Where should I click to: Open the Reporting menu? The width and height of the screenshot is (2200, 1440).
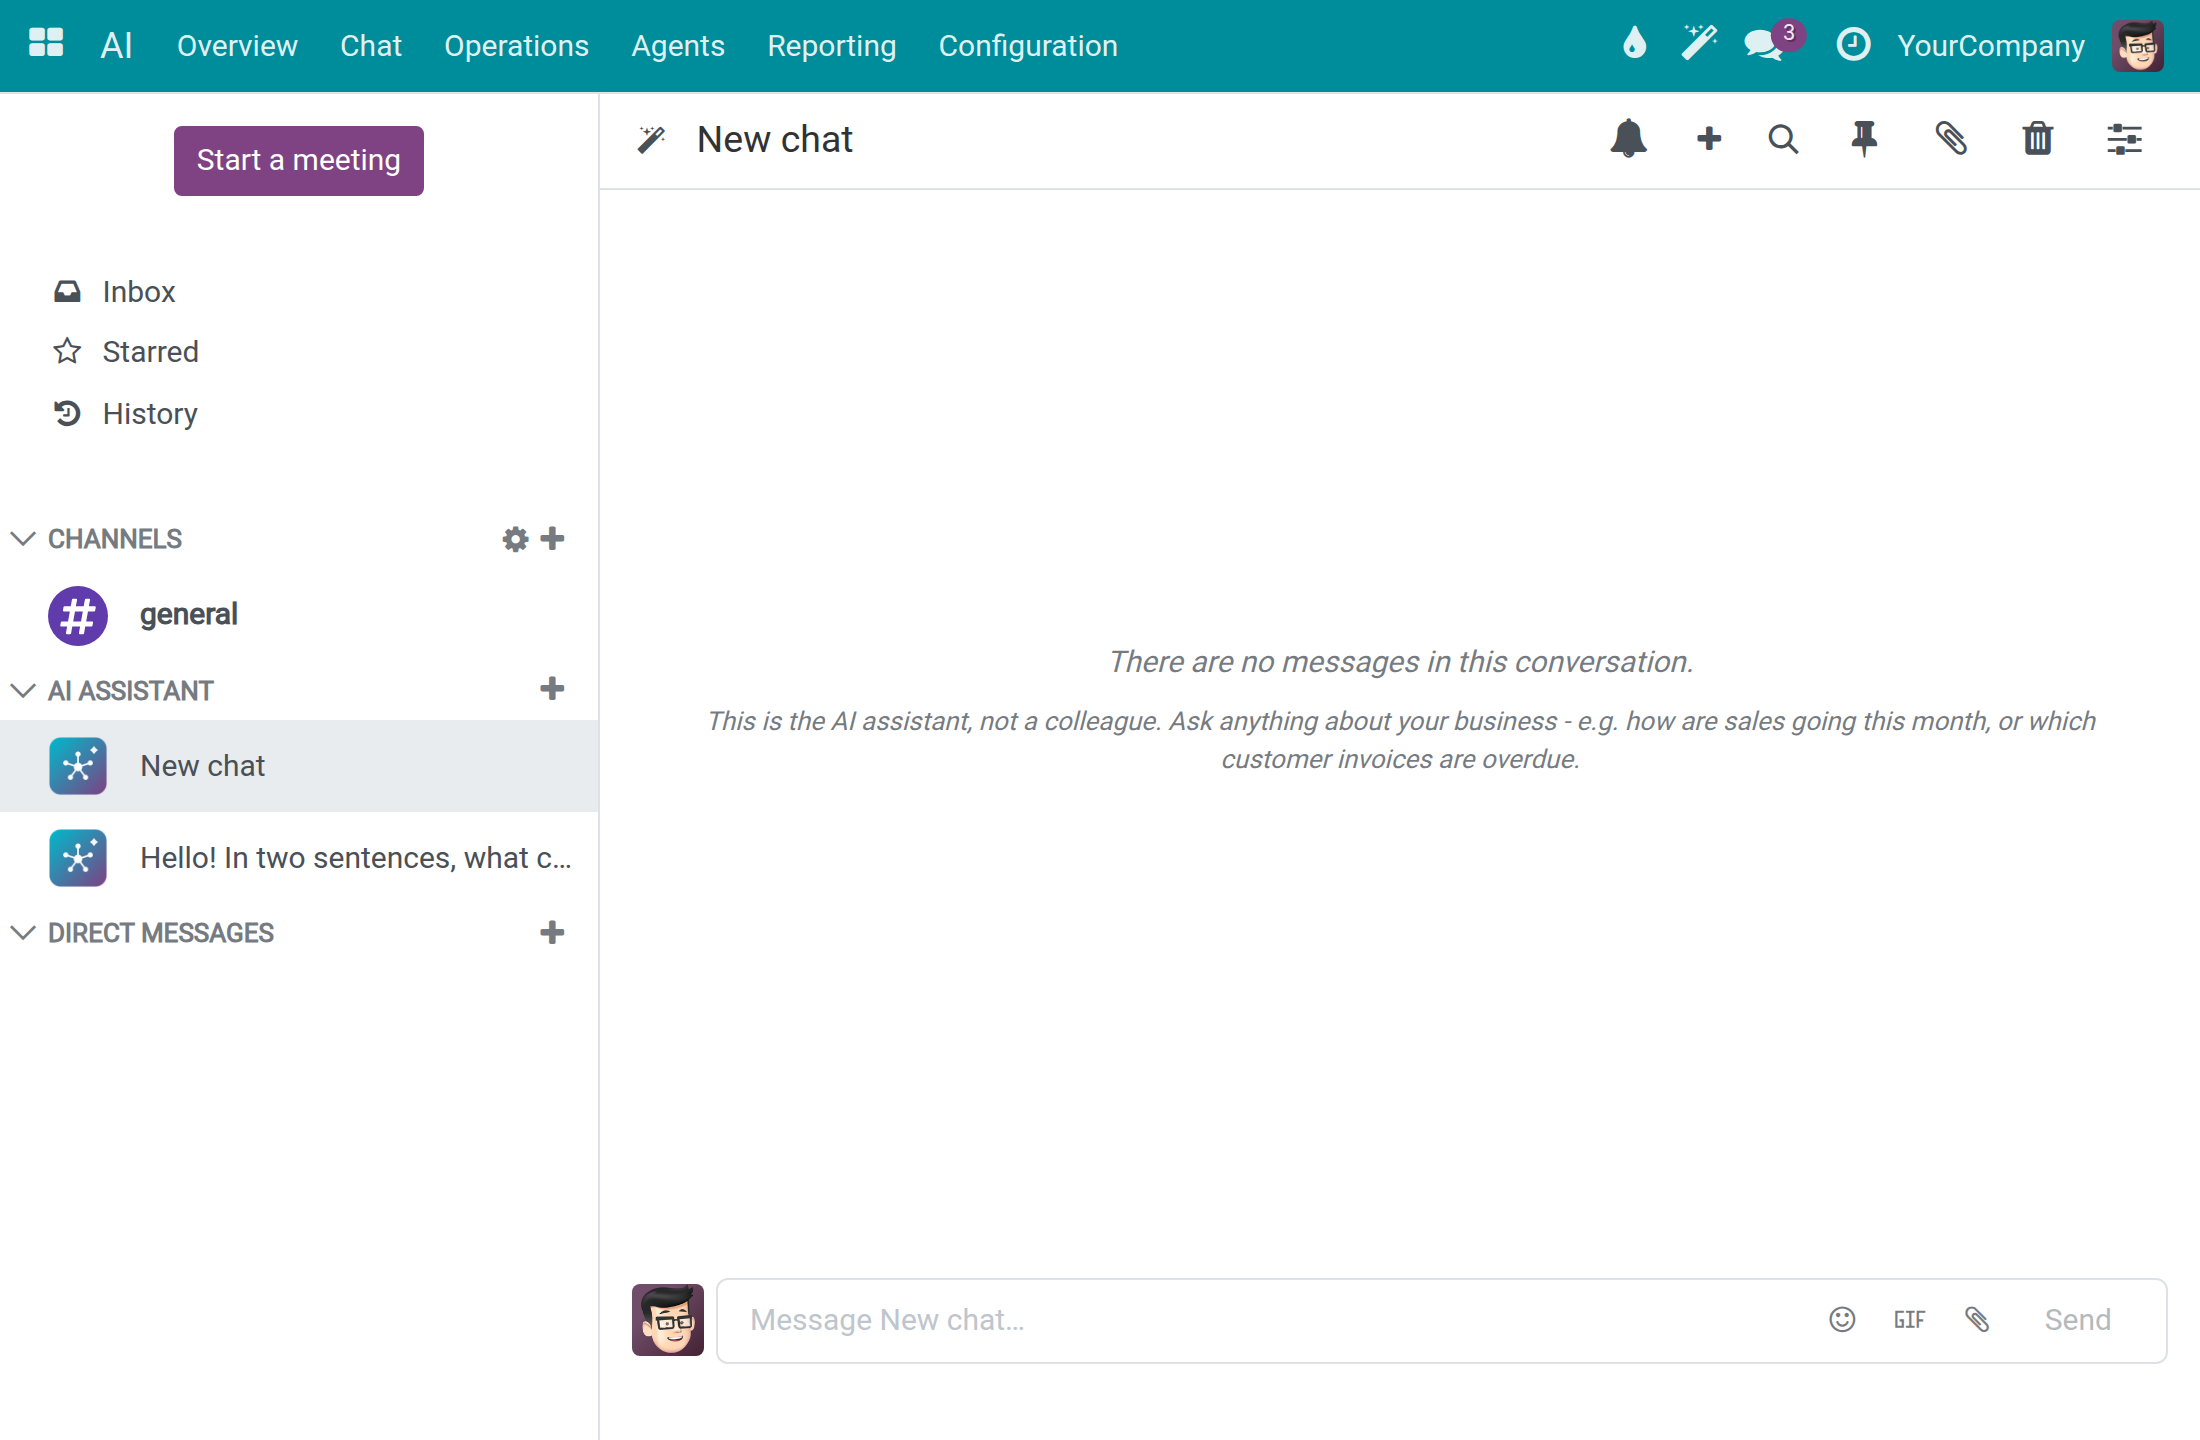click(832, 45)
